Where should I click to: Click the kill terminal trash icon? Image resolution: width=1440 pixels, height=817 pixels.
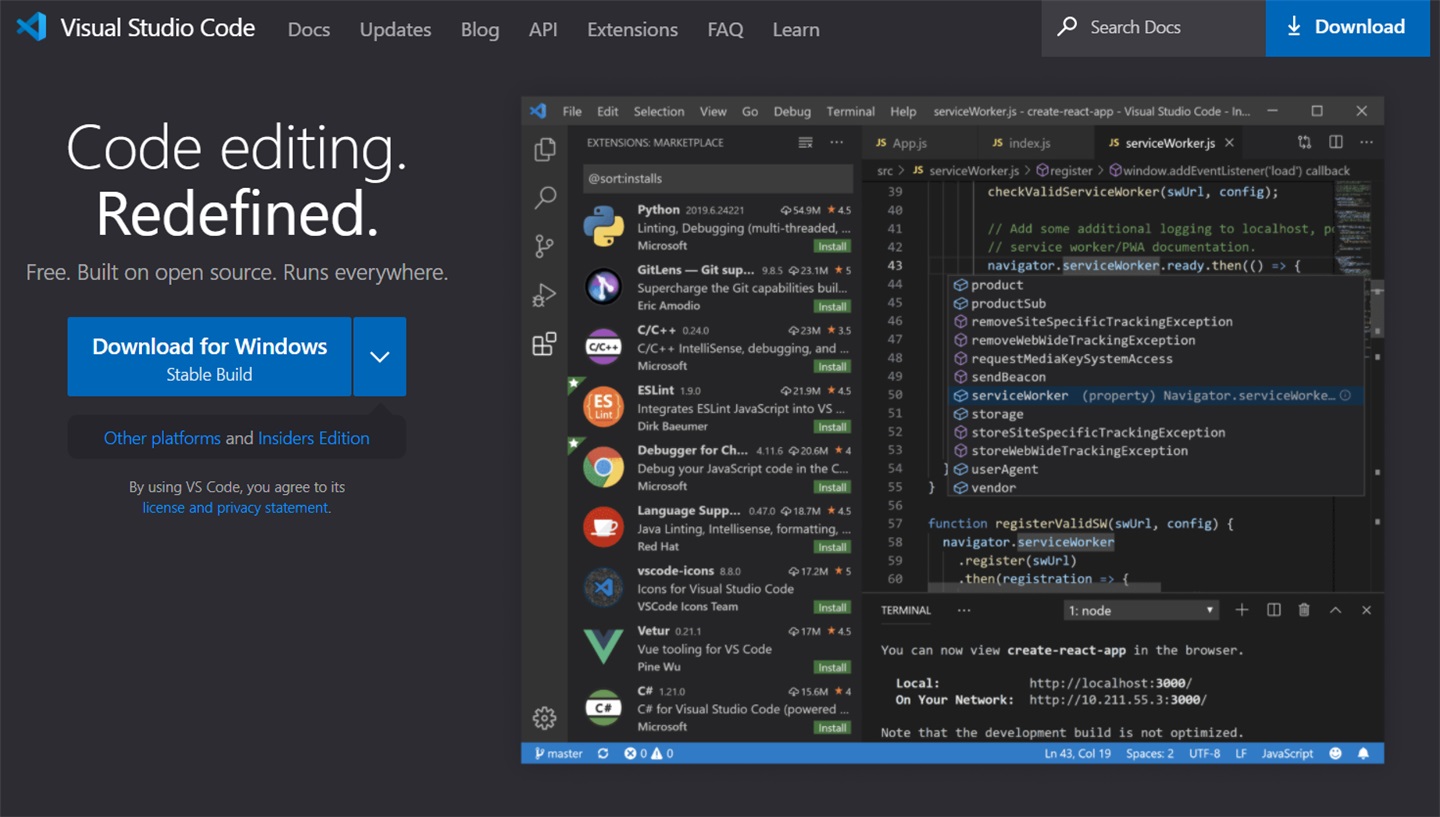[1303, 609]
